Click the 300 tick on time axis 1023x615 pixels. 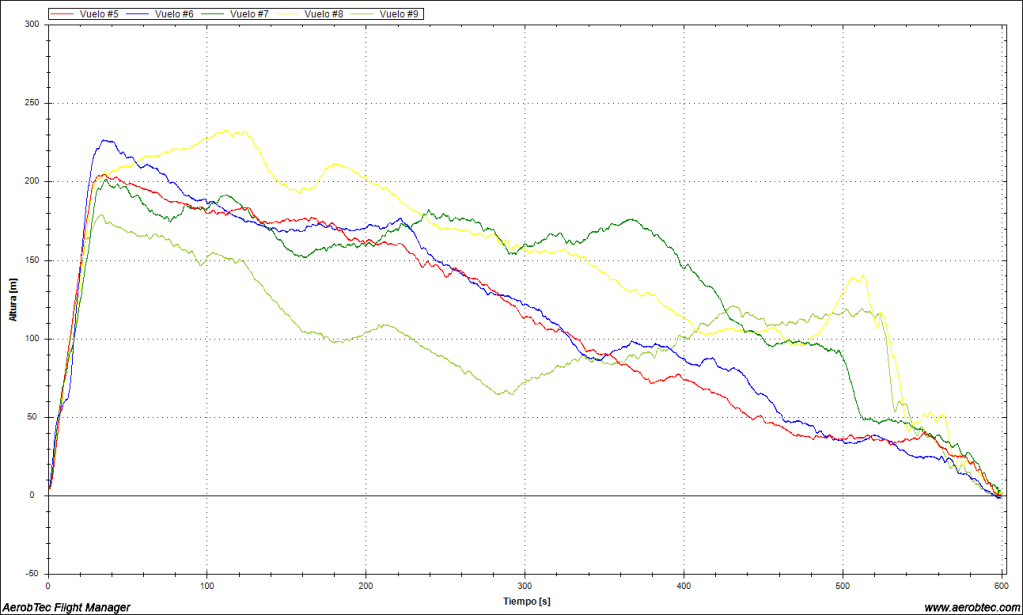point(524,586)
